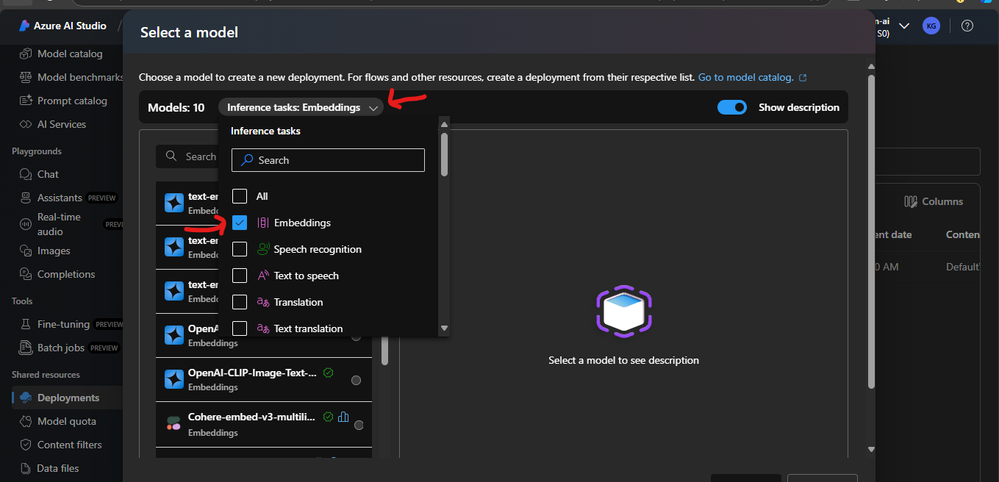Screen dimensions: 999x482
Task: Click the Azure AI Studio logo
Action: 24,26
